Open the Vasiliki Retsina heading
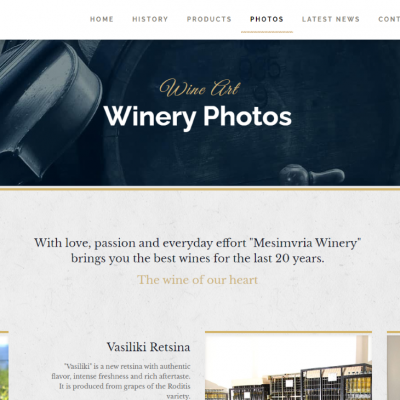Screen dimensions: 400x400 click(x=148, y=347)
